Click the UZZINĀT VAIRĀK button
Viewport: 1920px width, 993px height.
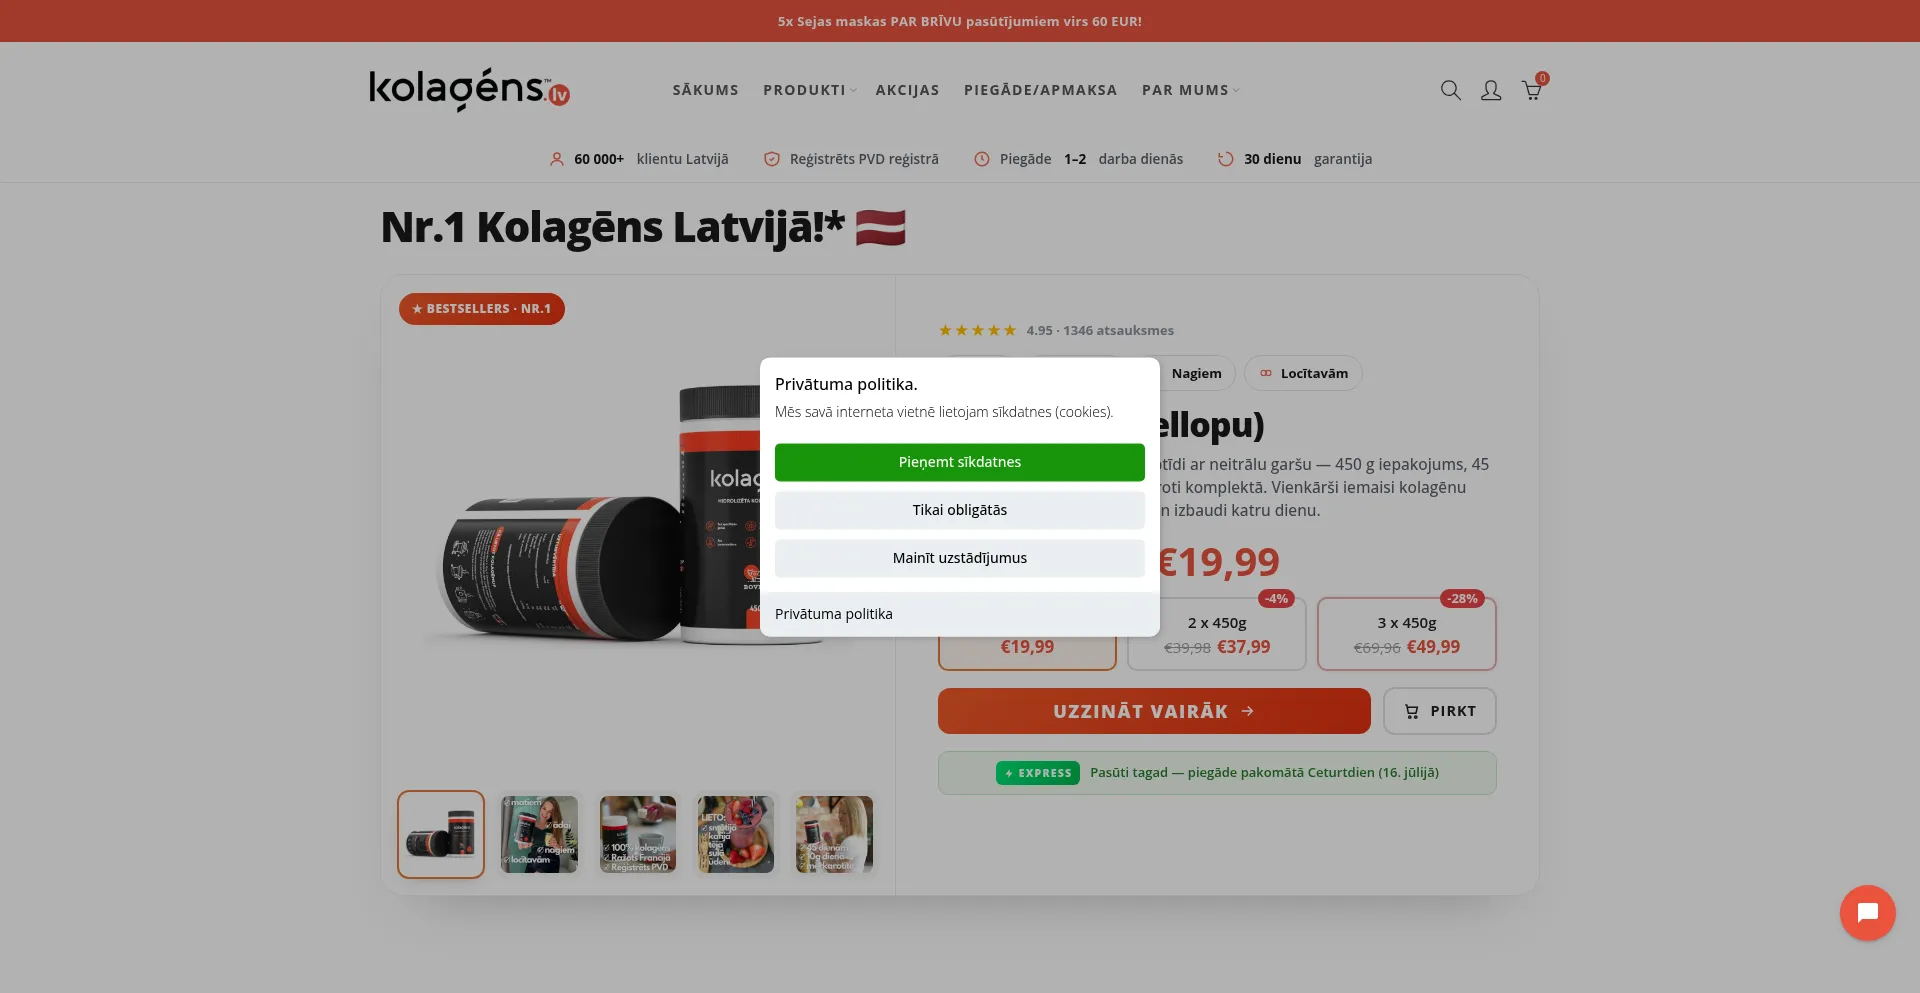click(1154, 711)
